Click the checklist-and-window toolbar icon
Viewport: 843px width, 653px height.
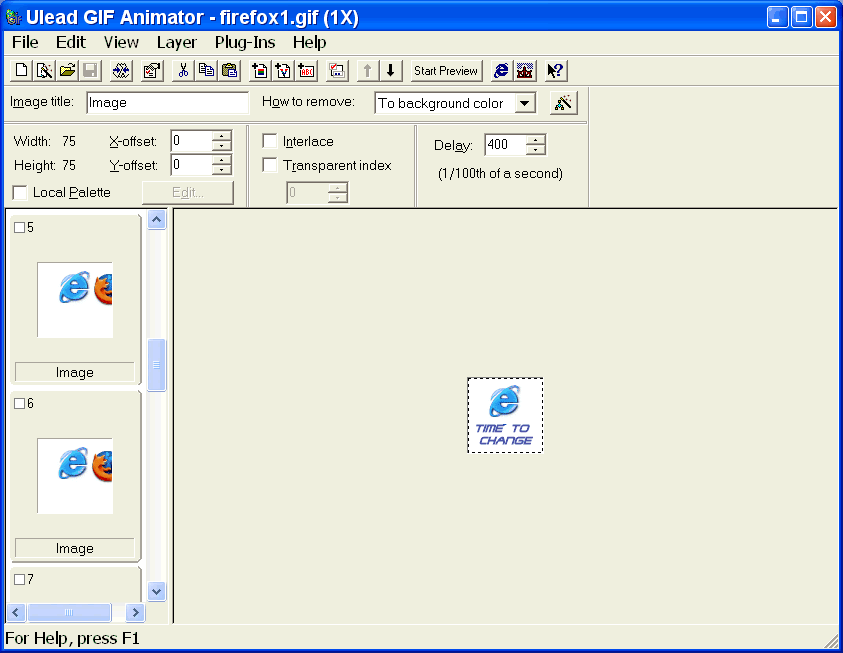click(337, 70)
